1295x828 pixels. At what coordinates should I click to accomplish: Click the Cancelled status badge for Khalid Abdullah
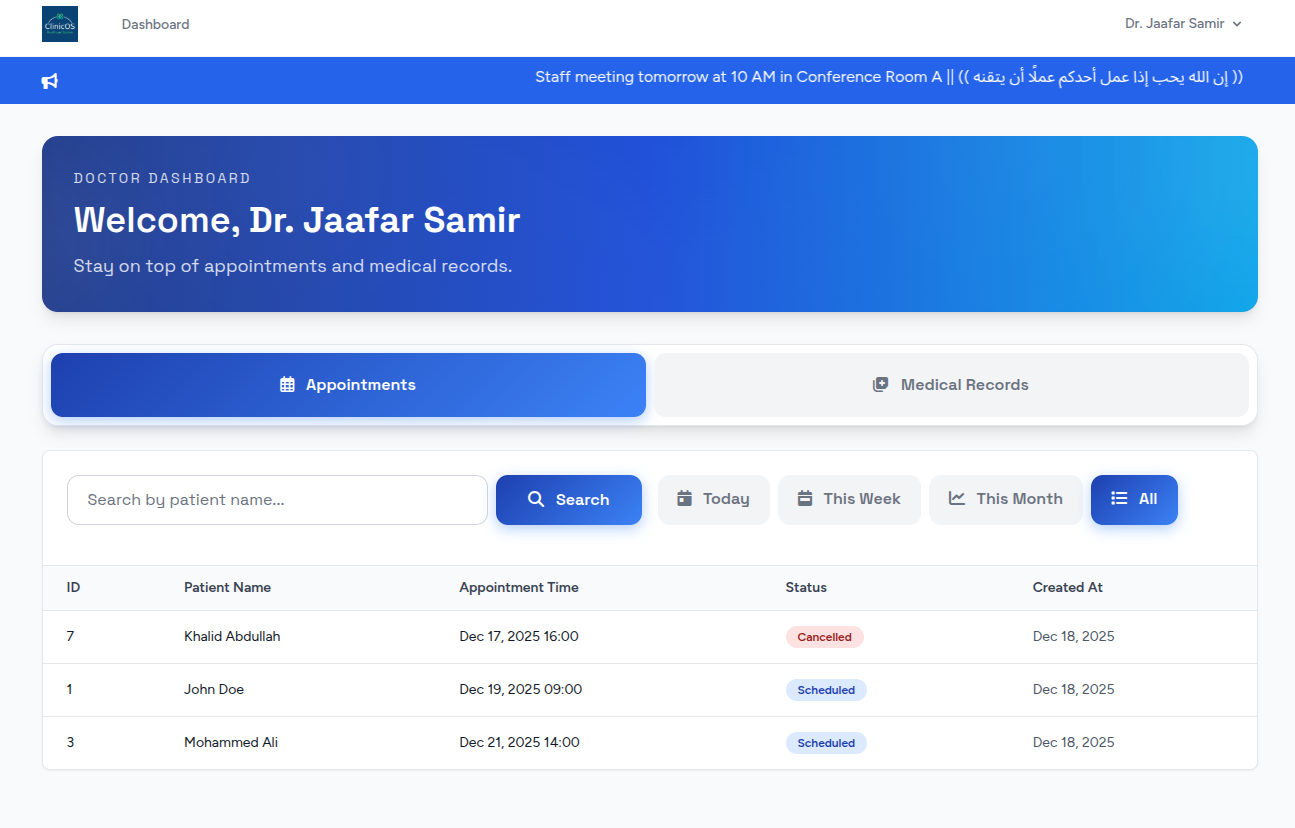[824, 637]
